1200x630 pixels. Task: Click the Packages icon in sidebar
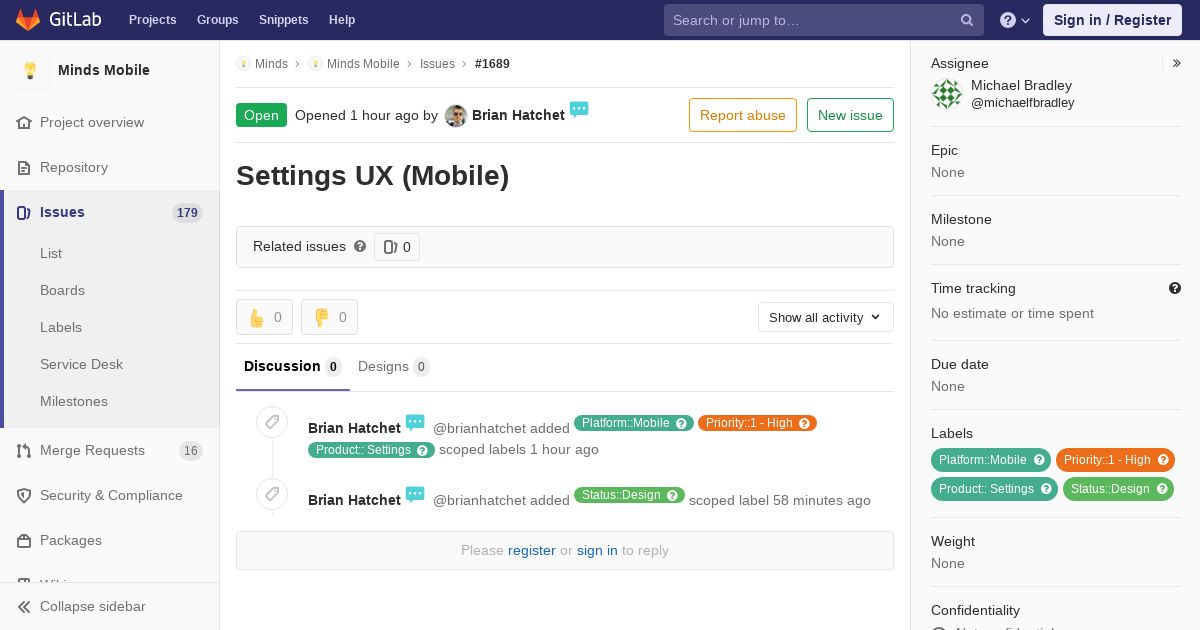pos(24,540)
